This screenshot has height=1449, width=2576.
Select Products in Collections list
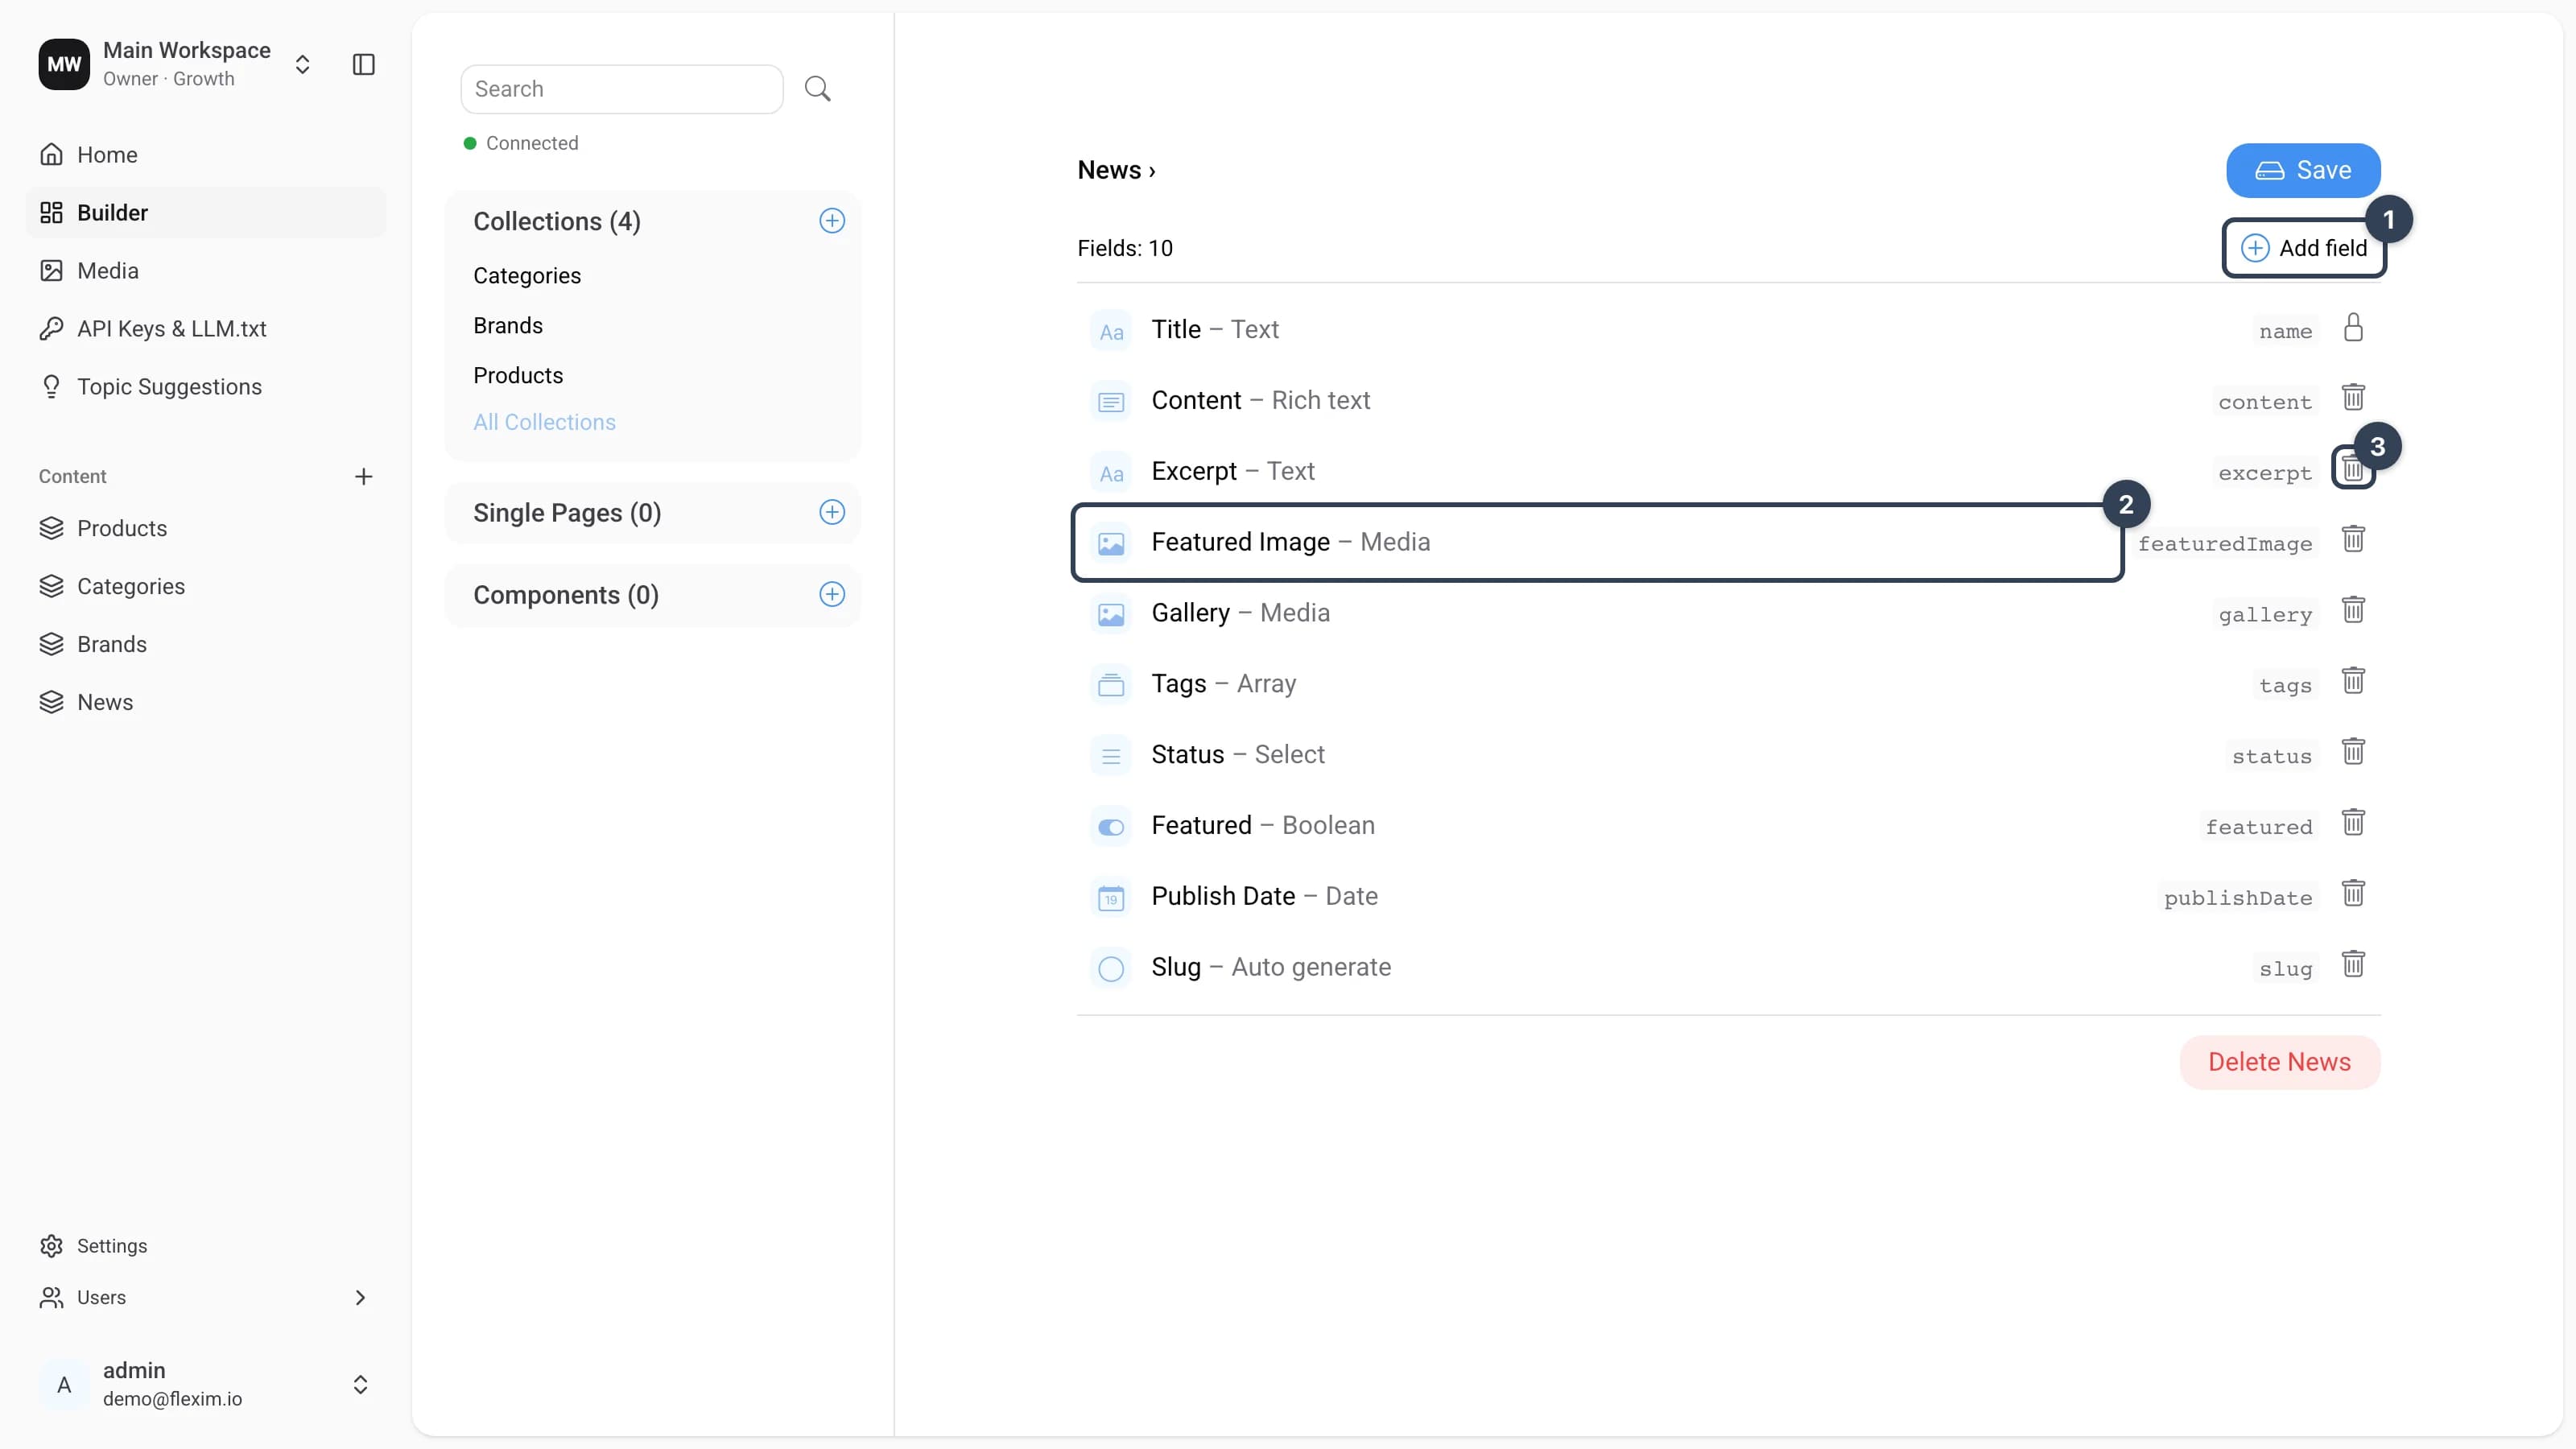pos(518,376)
